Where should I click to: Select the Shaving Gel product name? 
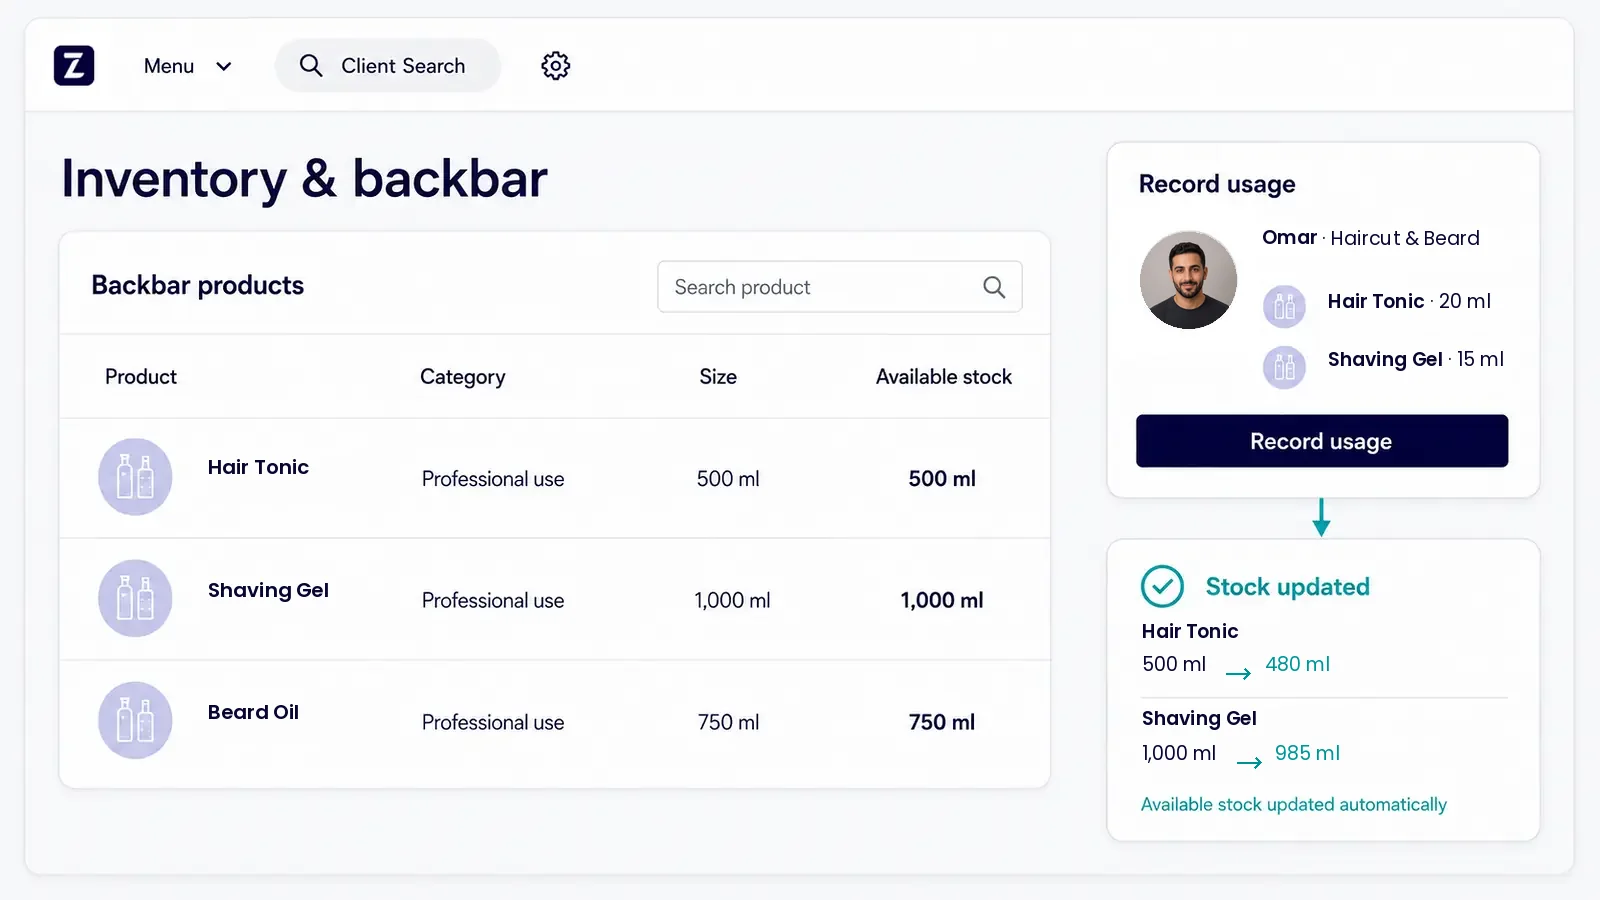(x=268, y=590)
